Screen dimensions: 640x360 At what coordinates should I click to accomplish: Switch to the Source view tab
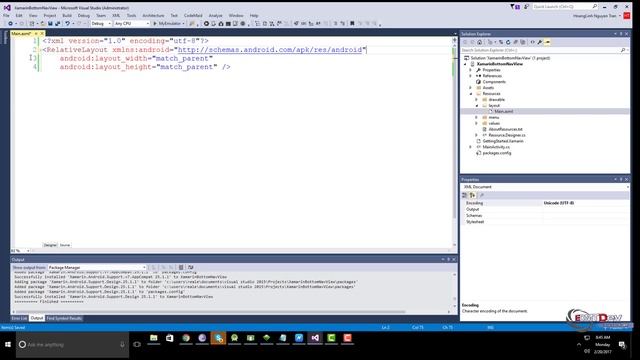pos(65,245)
